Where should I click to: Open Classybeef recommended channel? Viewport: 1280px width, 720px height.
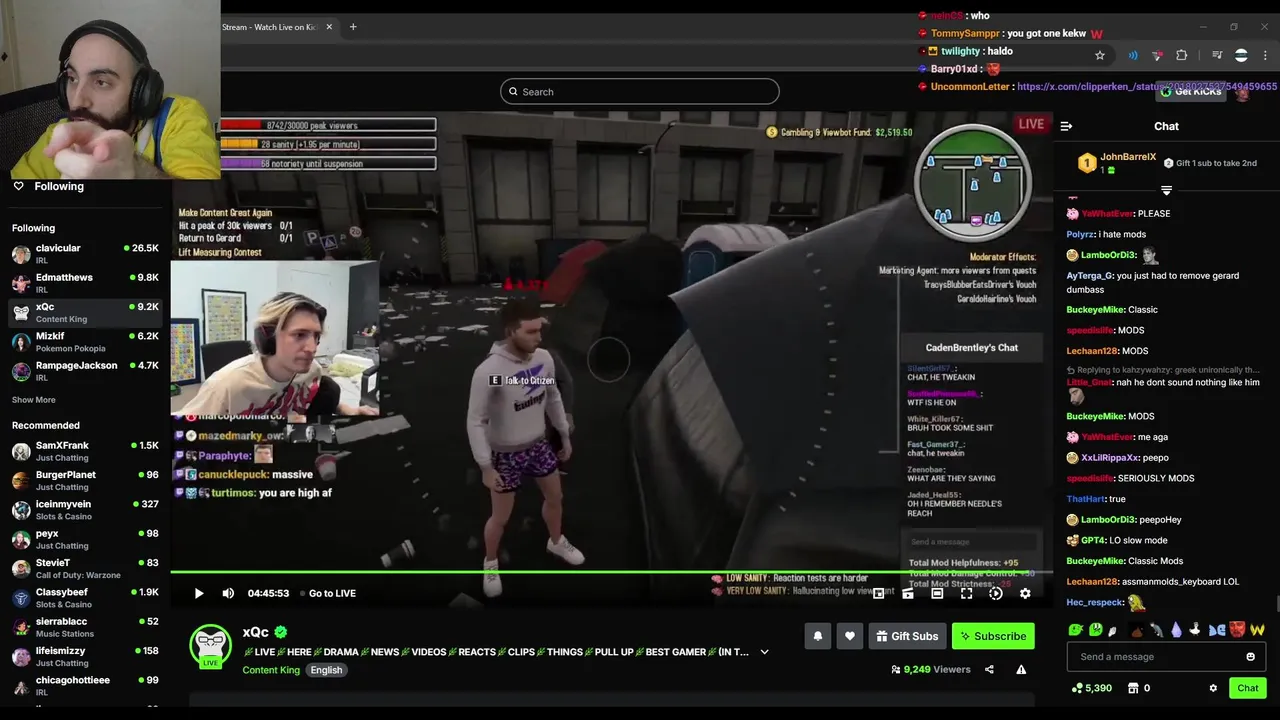tap(85, 598)
